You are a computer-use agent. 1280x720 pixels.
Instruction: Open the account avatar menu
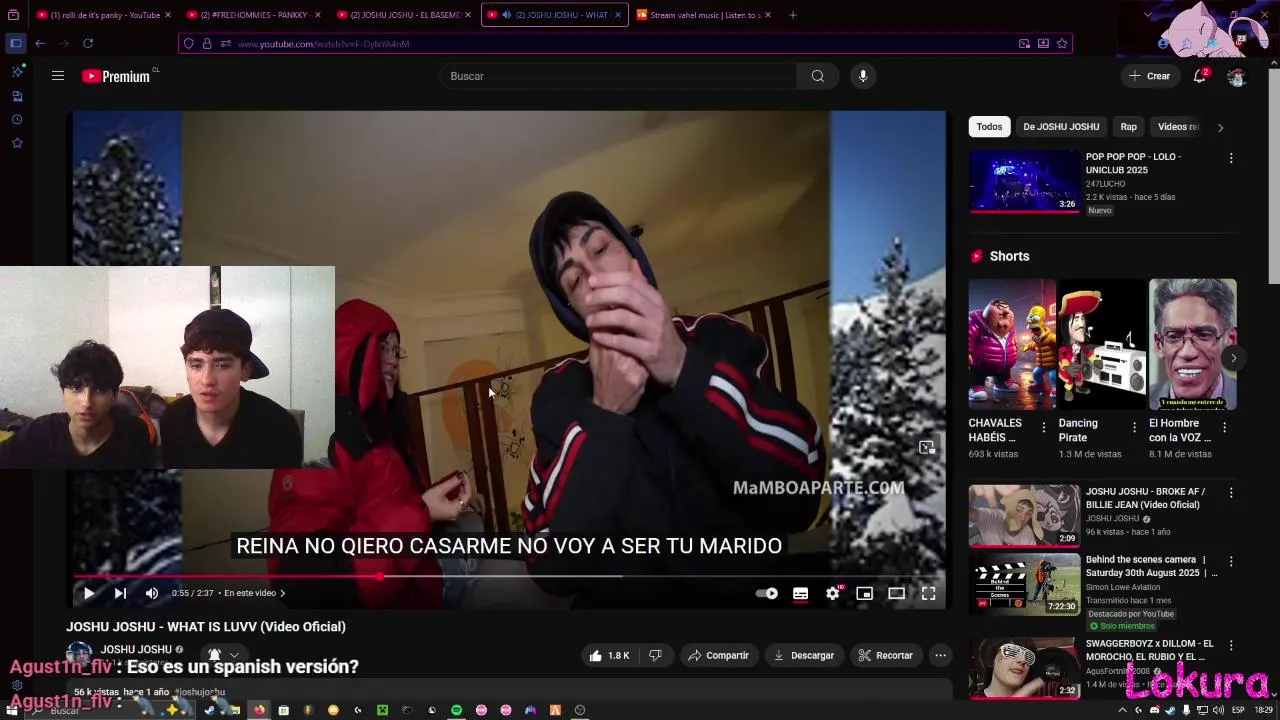(x=1237, y=76)
